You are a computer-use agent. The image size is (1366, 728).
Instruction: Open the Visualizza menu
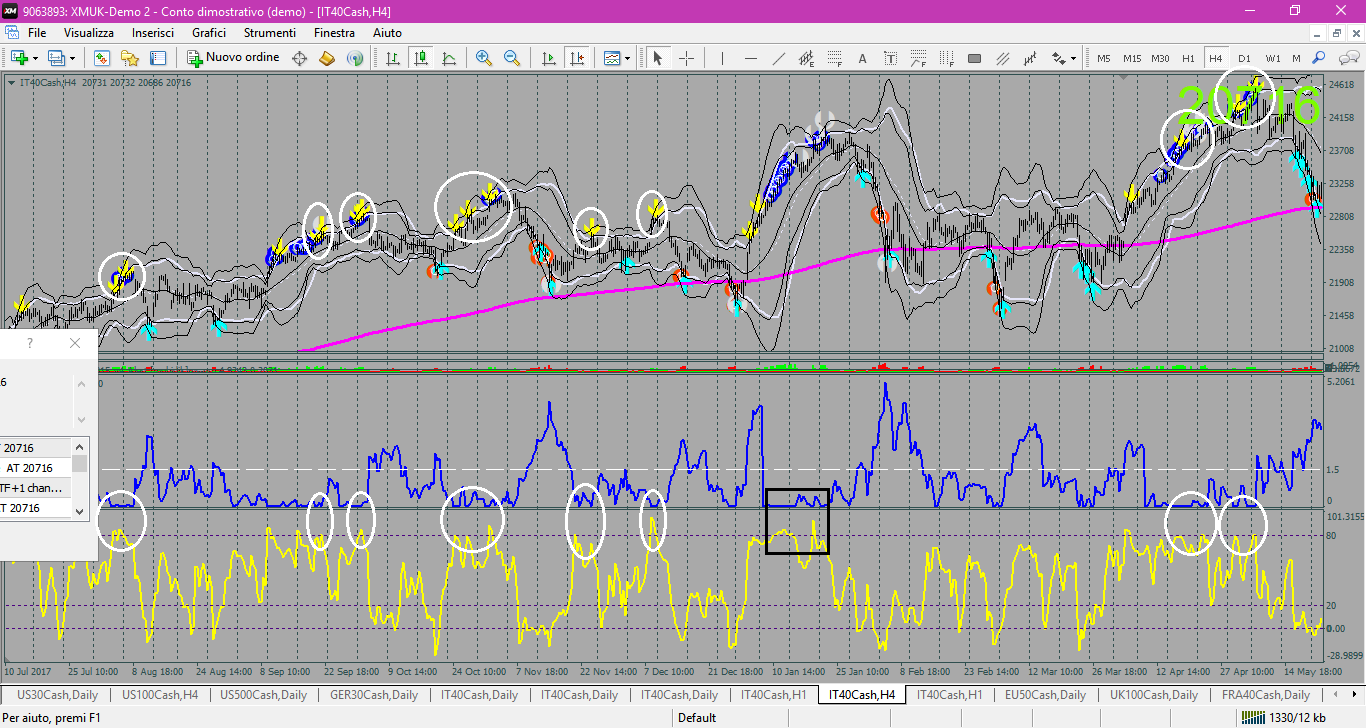[x=89, y=33]
